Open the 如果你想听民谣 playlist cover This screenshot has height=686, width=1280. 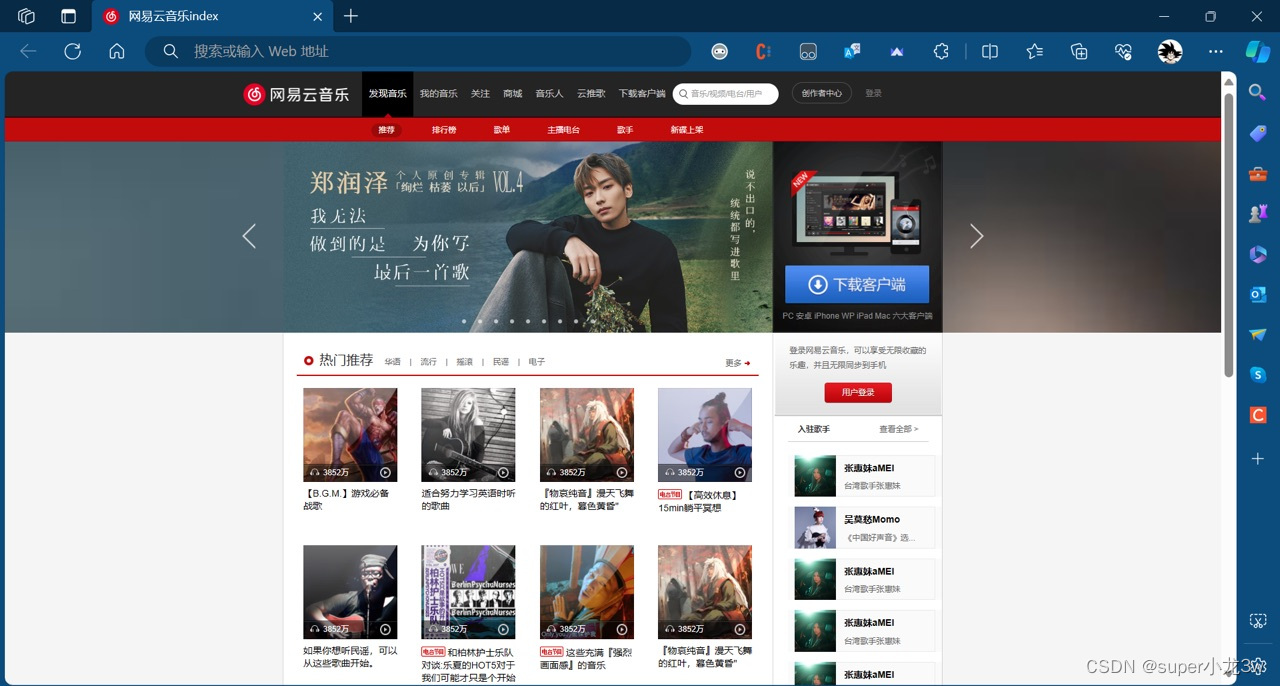(350, 592)
